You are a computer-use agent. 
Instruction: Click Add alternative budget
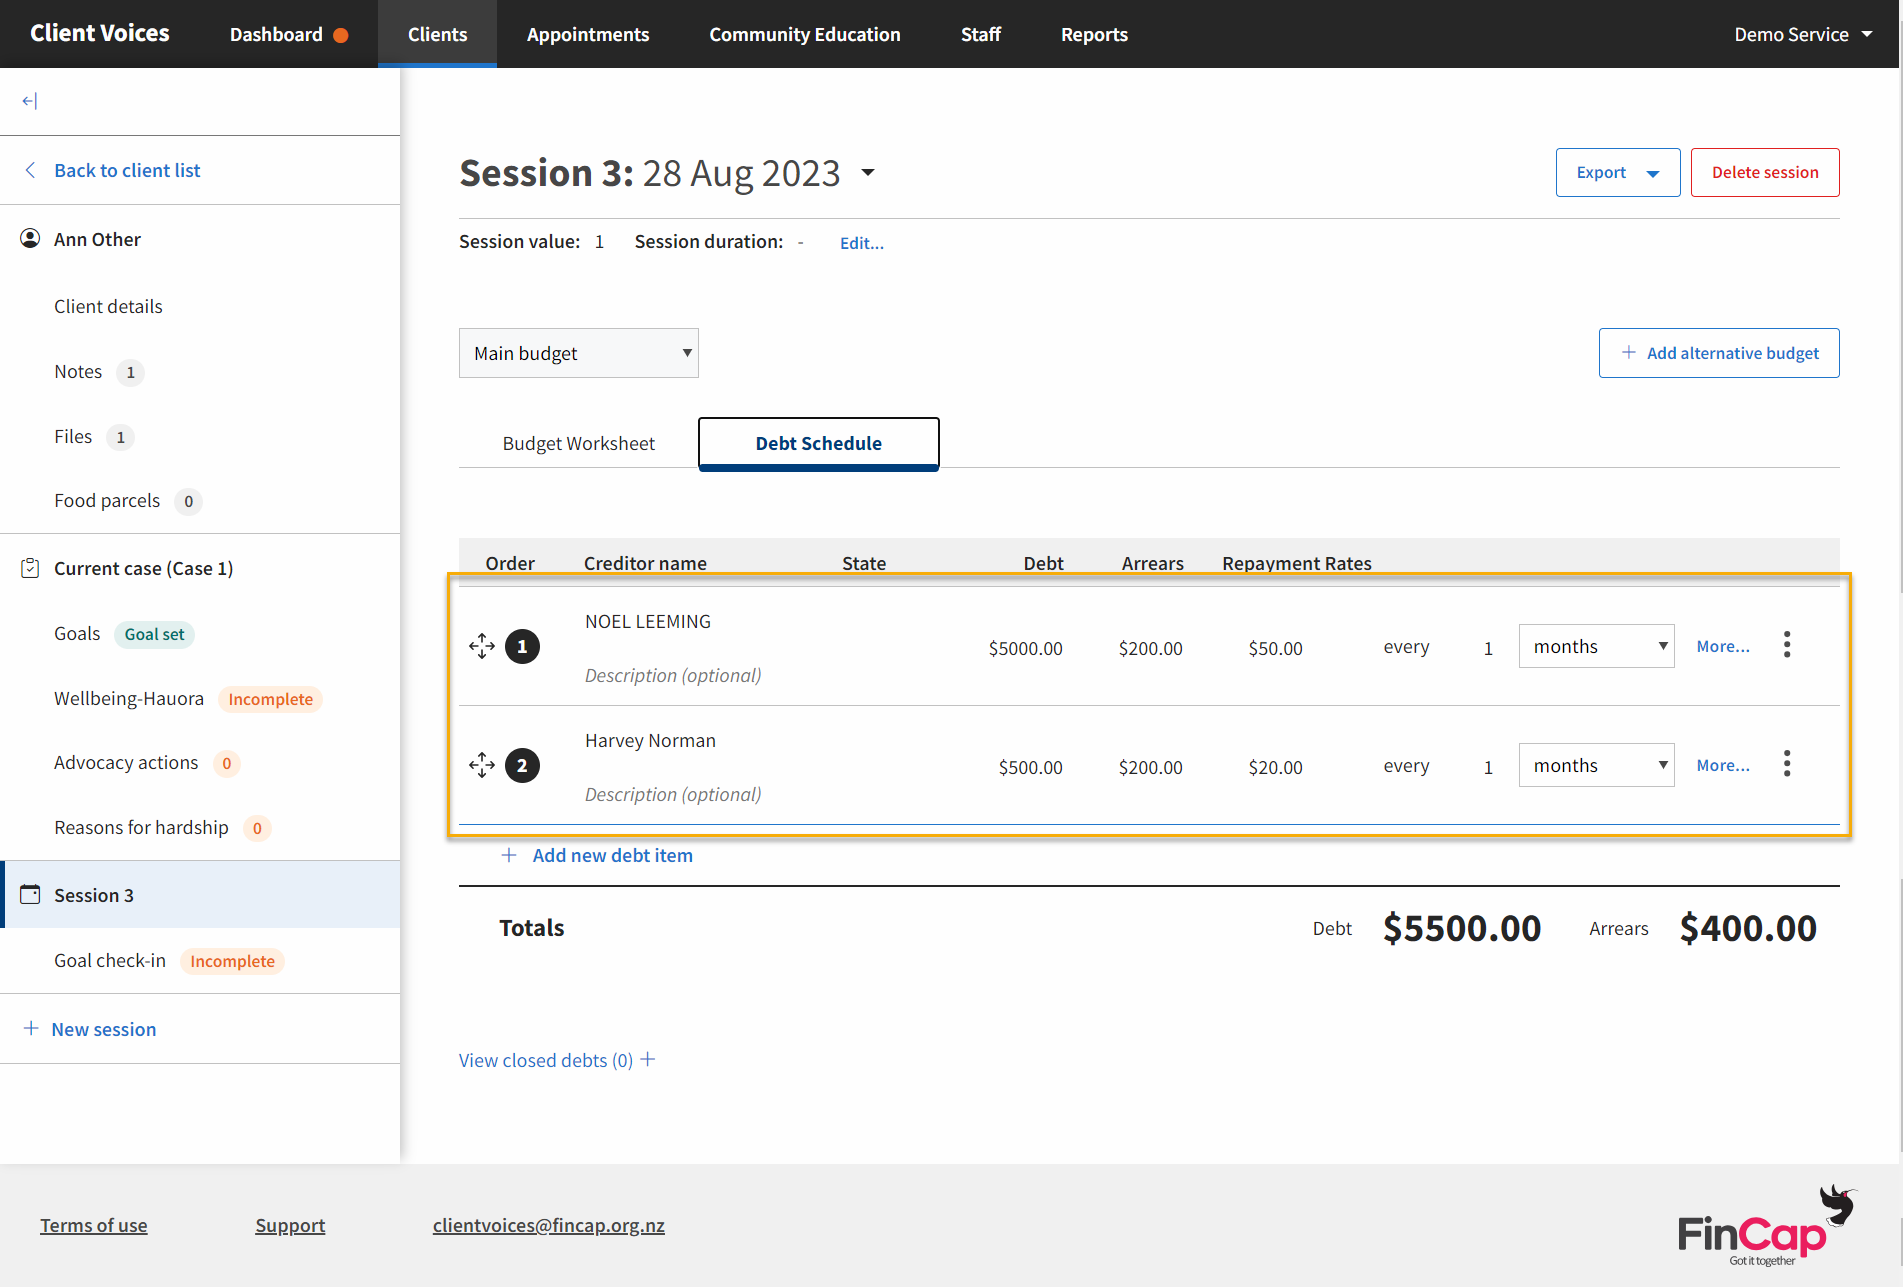(x=1719, y=353)
